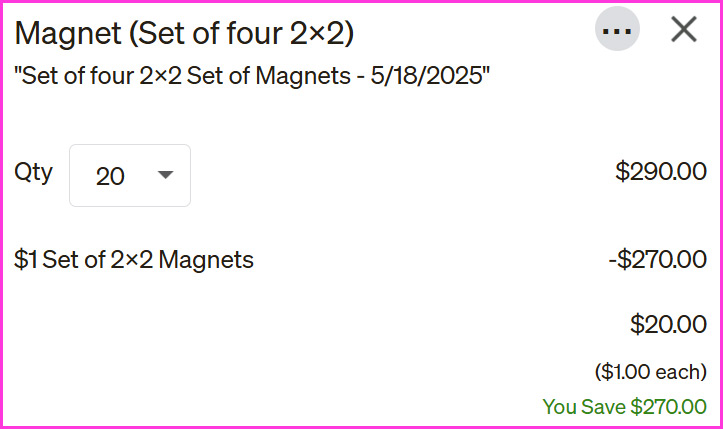Click the $270.00 amount in green savings
The image size is (723, 429).
point(668,407)
